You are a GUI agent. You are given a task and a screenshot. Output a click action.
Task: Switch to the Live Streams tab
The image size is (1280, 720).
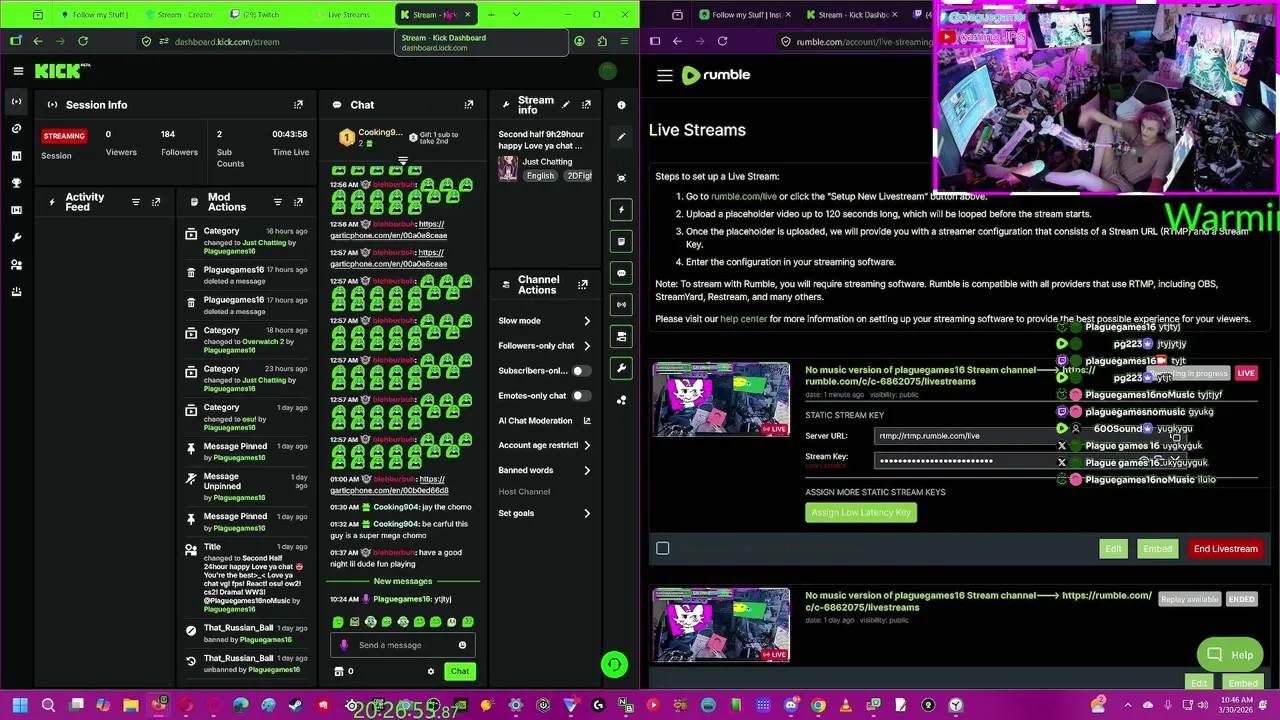pyautogui.click(x=348, y=15)
